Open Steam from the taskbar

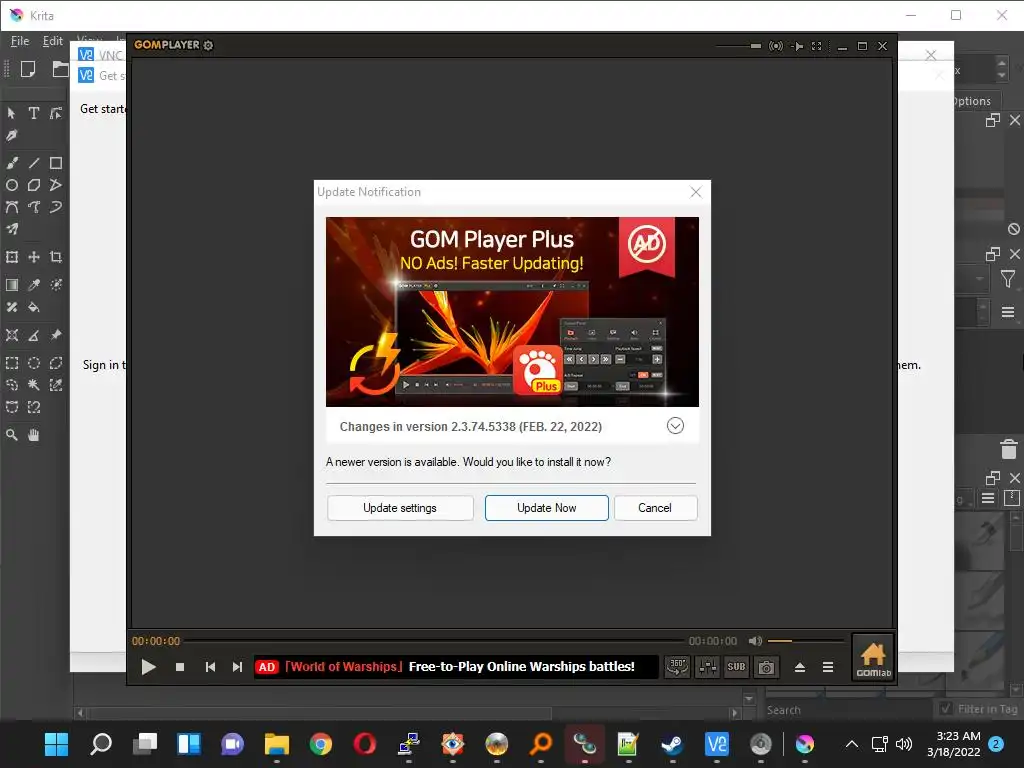click(672, 744)
